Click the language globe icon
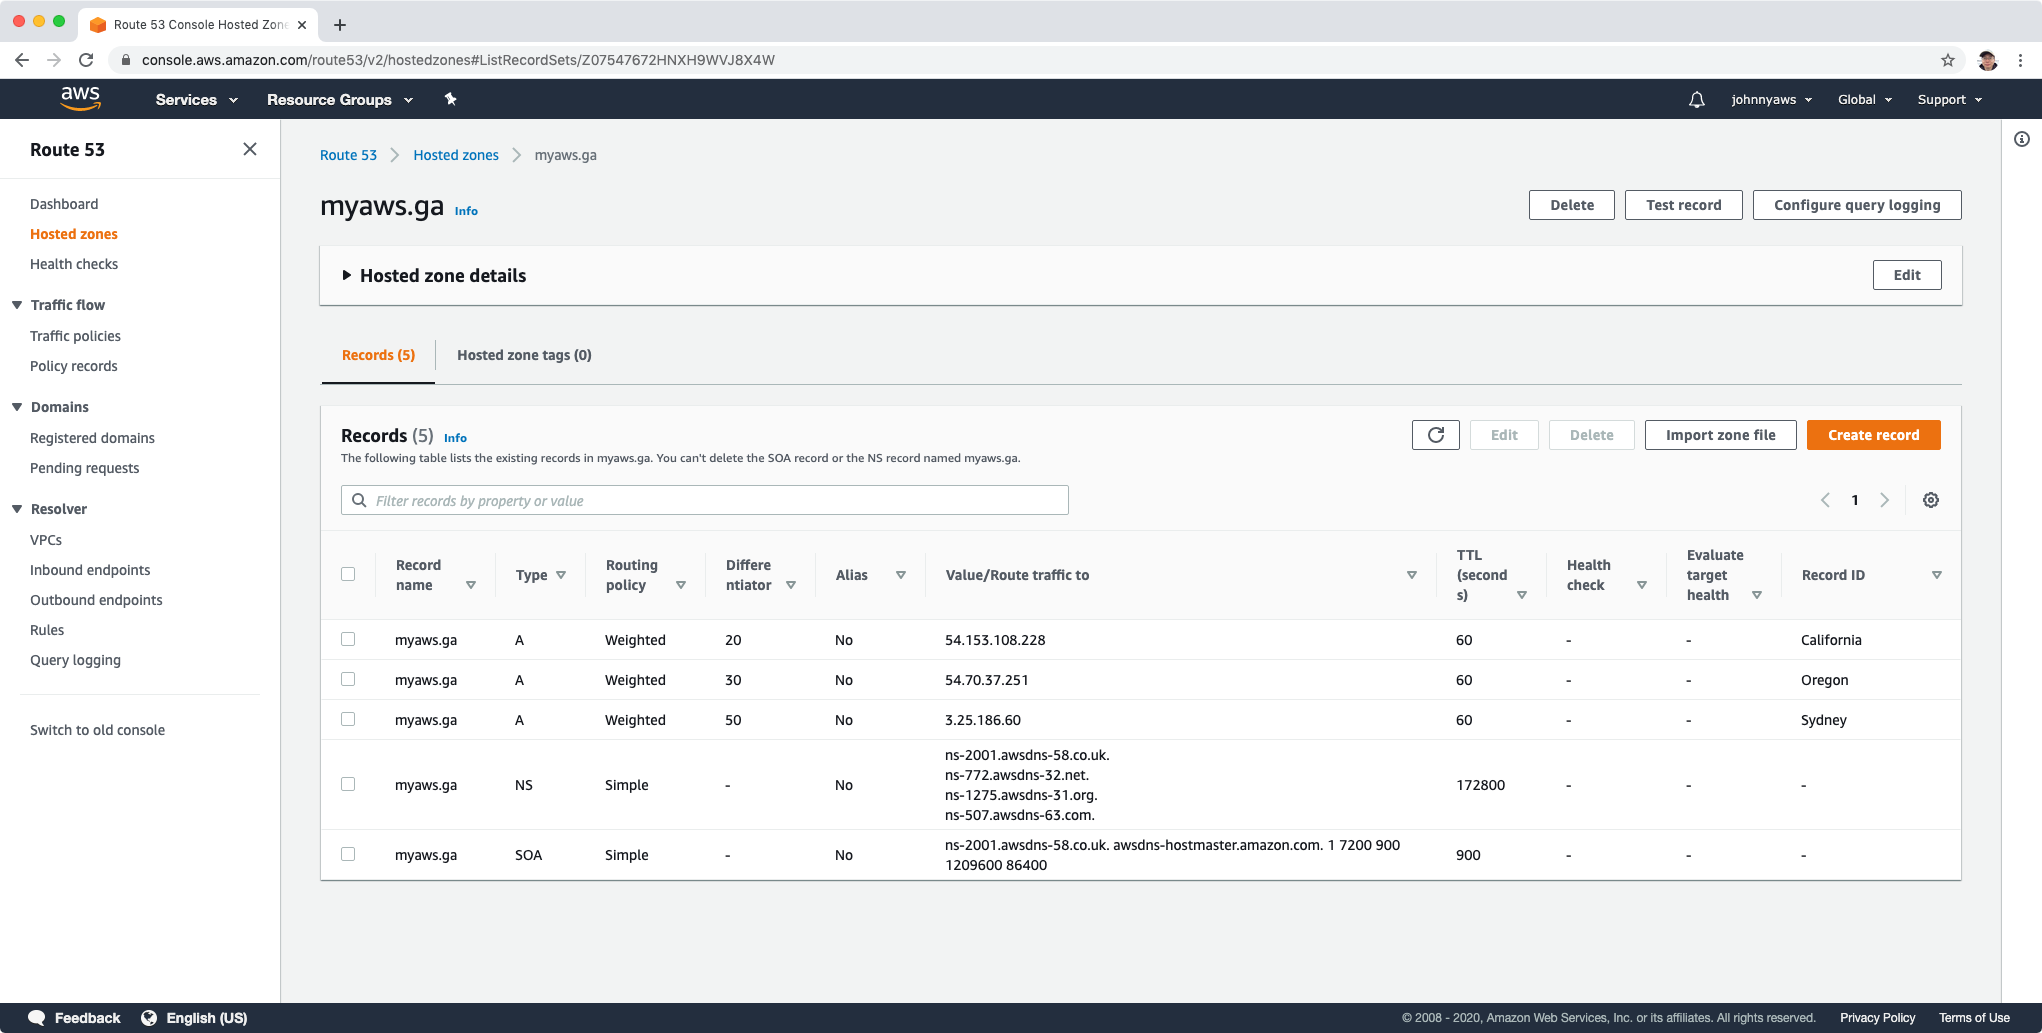The image size is (2042, 1033). (149, 1018)
